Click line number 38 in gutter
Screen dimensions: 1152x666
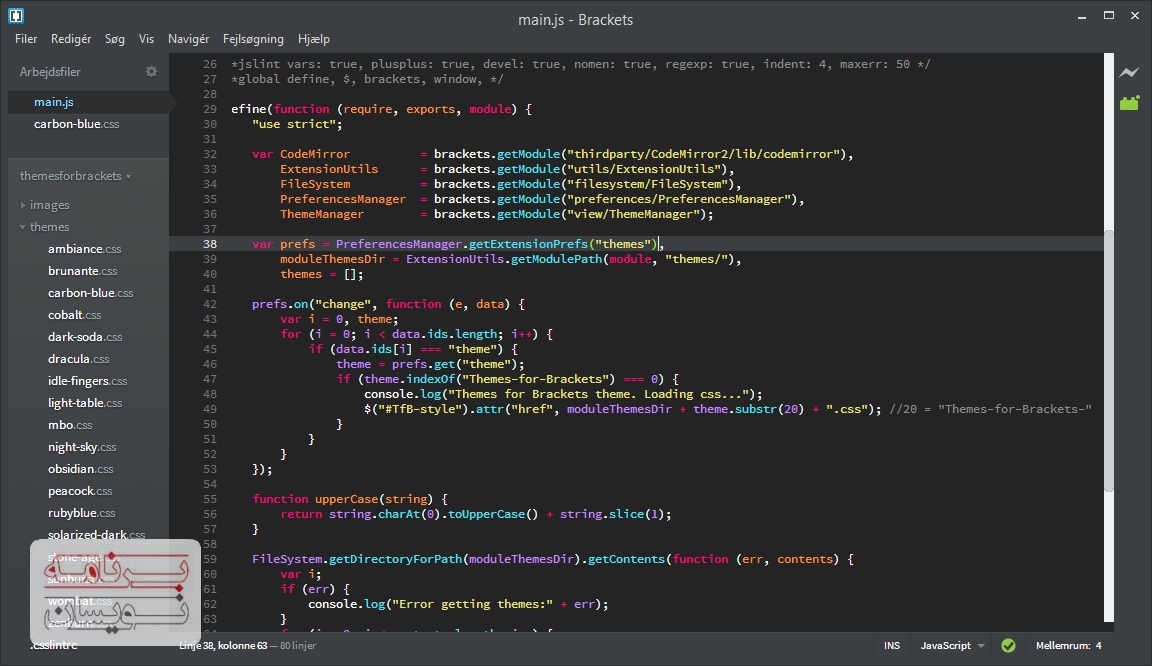point(210,244)
